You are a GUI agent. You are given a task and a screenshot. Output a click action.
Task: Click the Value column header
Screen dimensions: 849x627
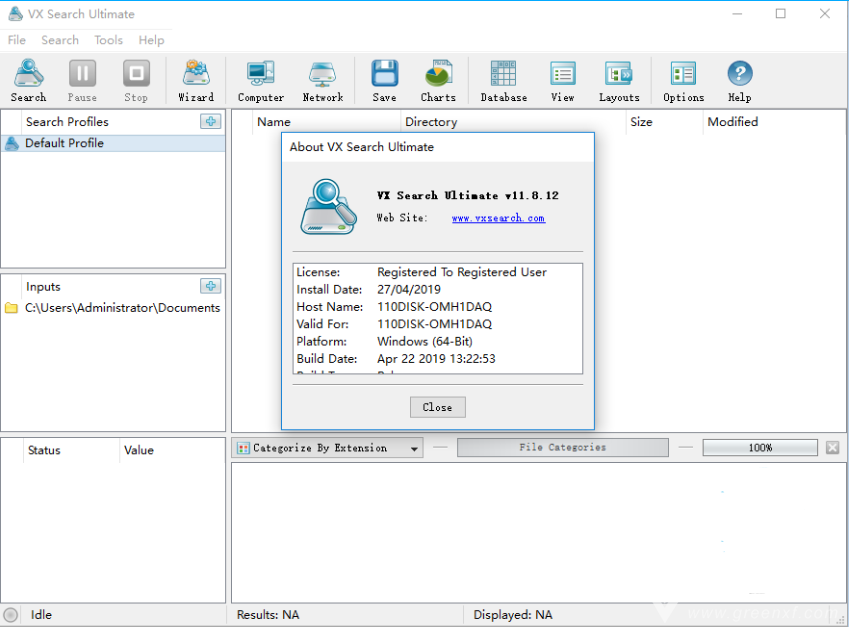139,450
